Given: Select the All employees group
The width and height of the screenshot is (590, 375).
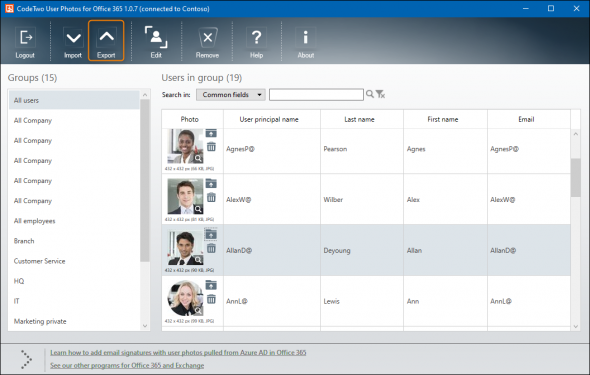Looking at the screenshot, I should [74, 221].
